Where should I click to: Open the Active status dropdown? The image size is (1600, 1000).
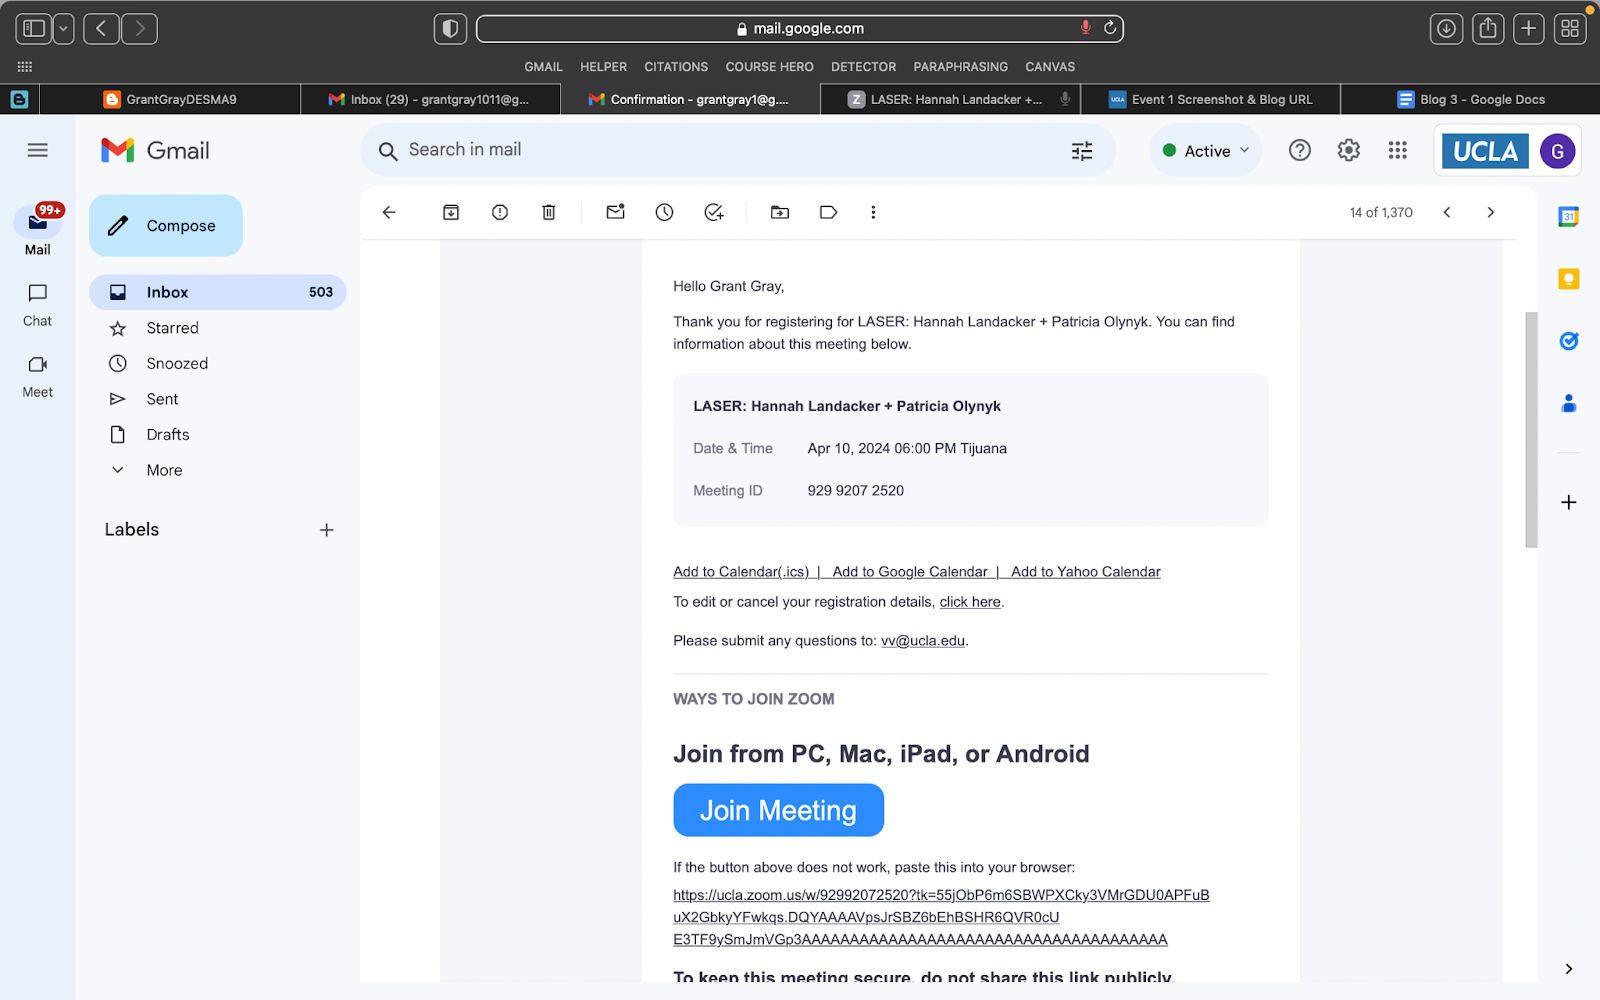(1206, 151)
